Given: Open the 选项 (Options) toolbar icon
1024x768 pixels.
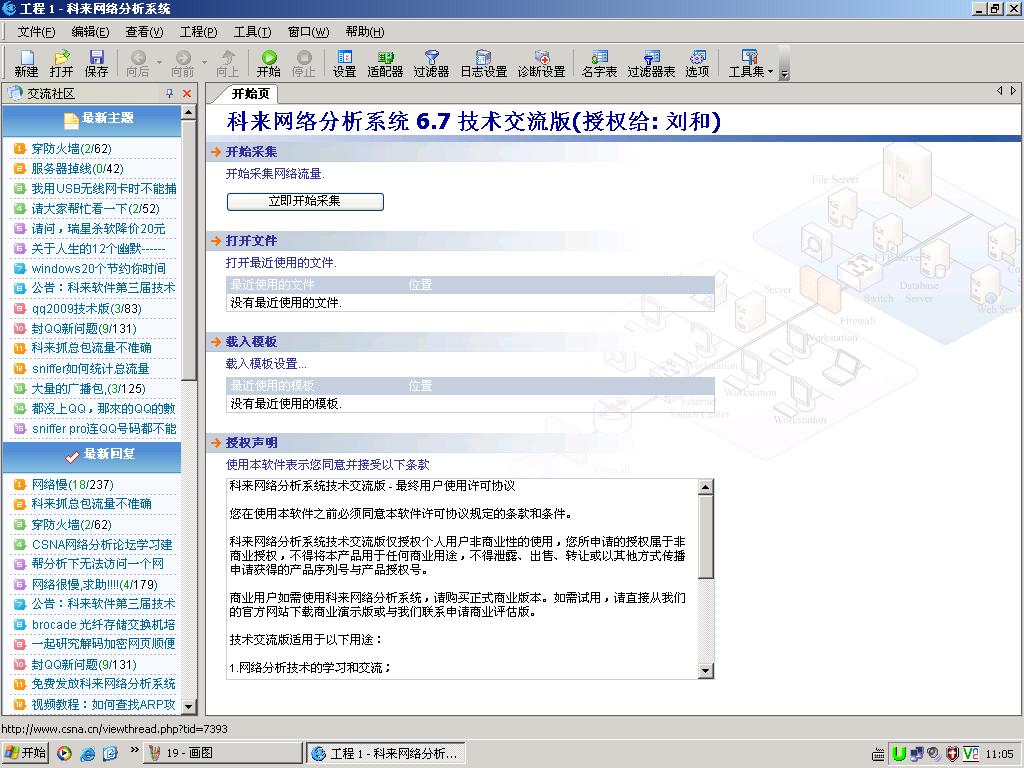Looking at the screenshot, I should click(697, 63).
